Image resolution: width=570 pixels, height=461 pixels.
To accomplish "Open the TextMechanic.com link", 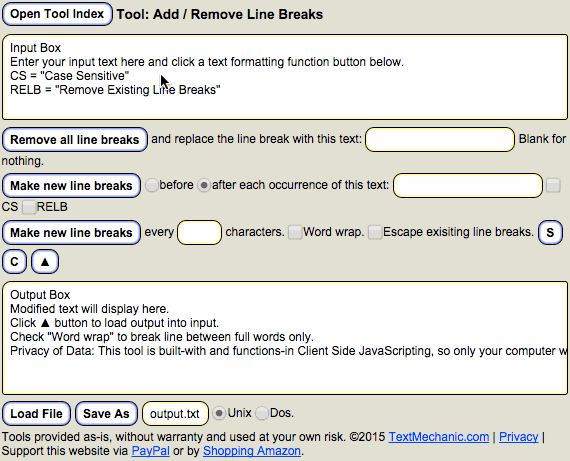I will (439, 437).
